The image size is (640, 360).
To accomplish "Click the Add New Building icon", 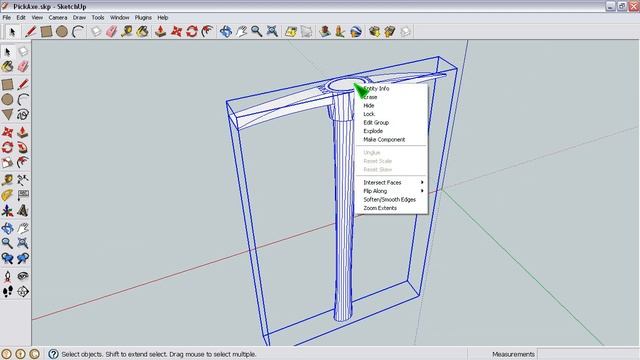I will coord(325,31).
